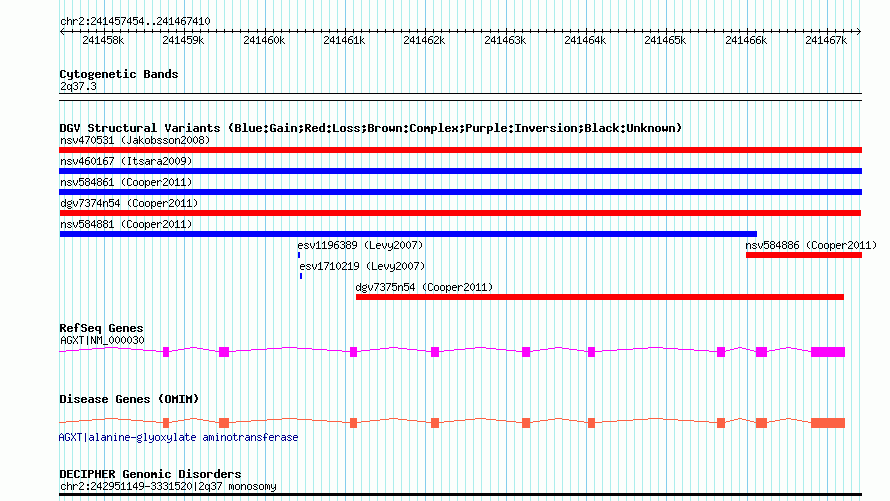This screenshot has width=890, height=501.
Task: Click the small blue esv1710219 Levy2007 marker
Action: click(301, 276)
